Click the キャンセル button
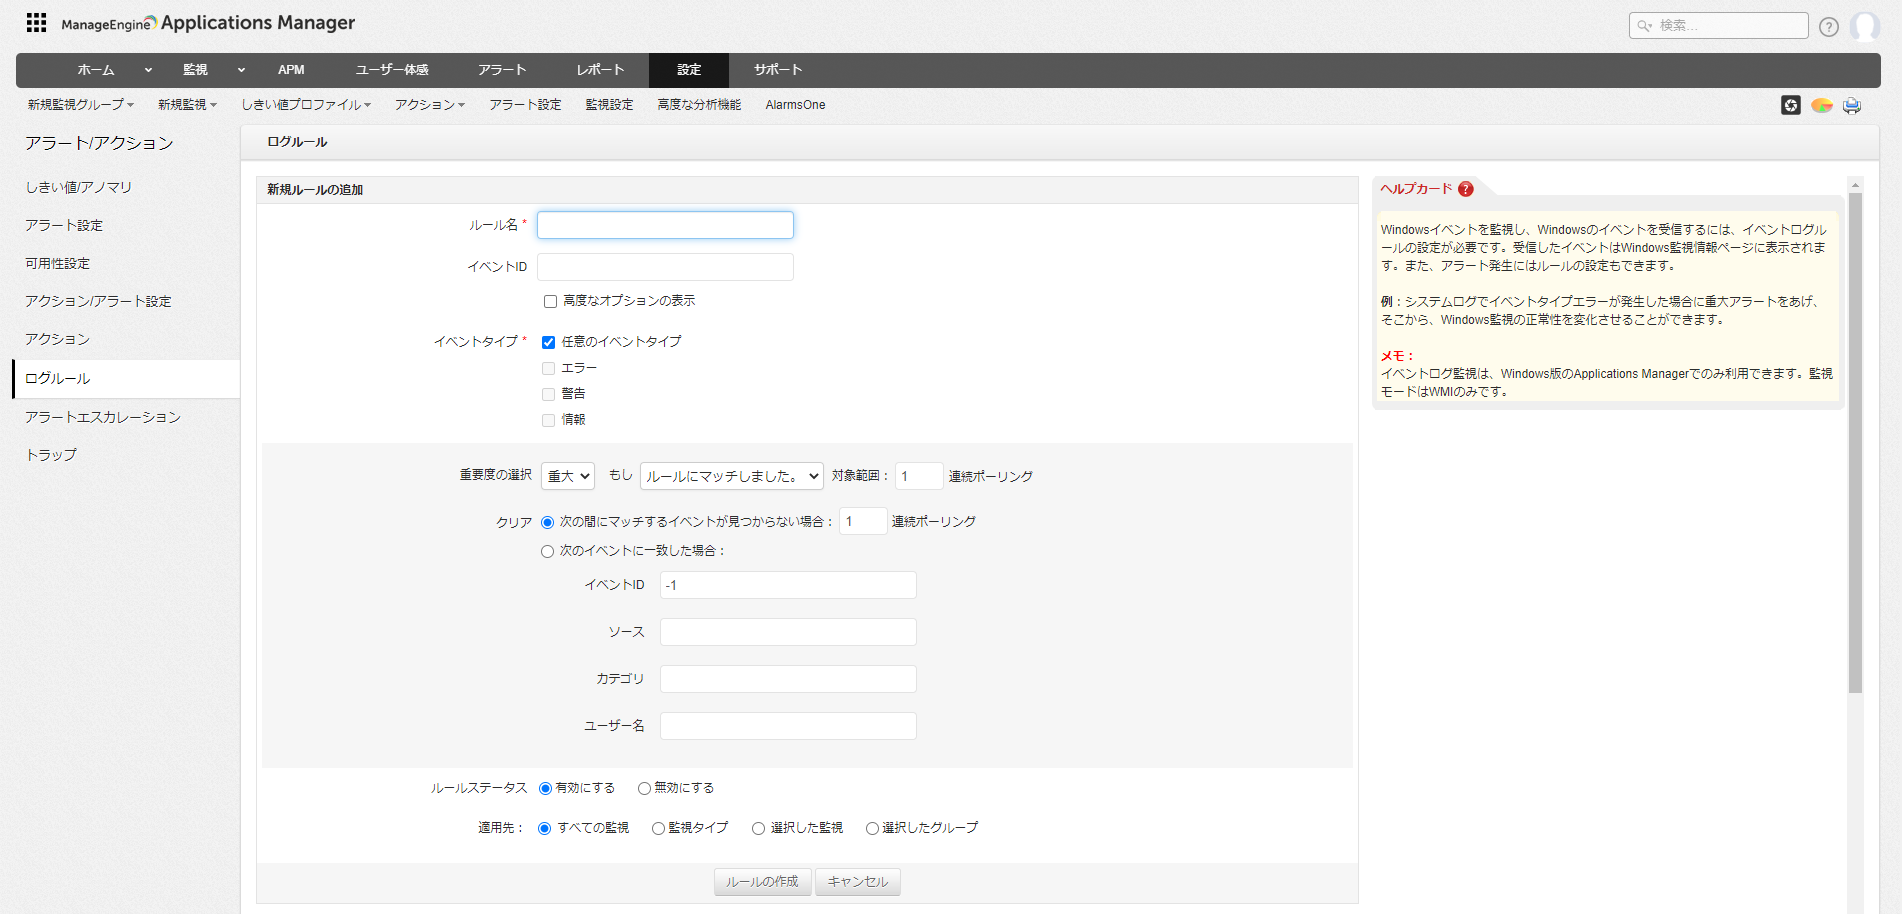The image size is (1902, 914). point(857,881)
